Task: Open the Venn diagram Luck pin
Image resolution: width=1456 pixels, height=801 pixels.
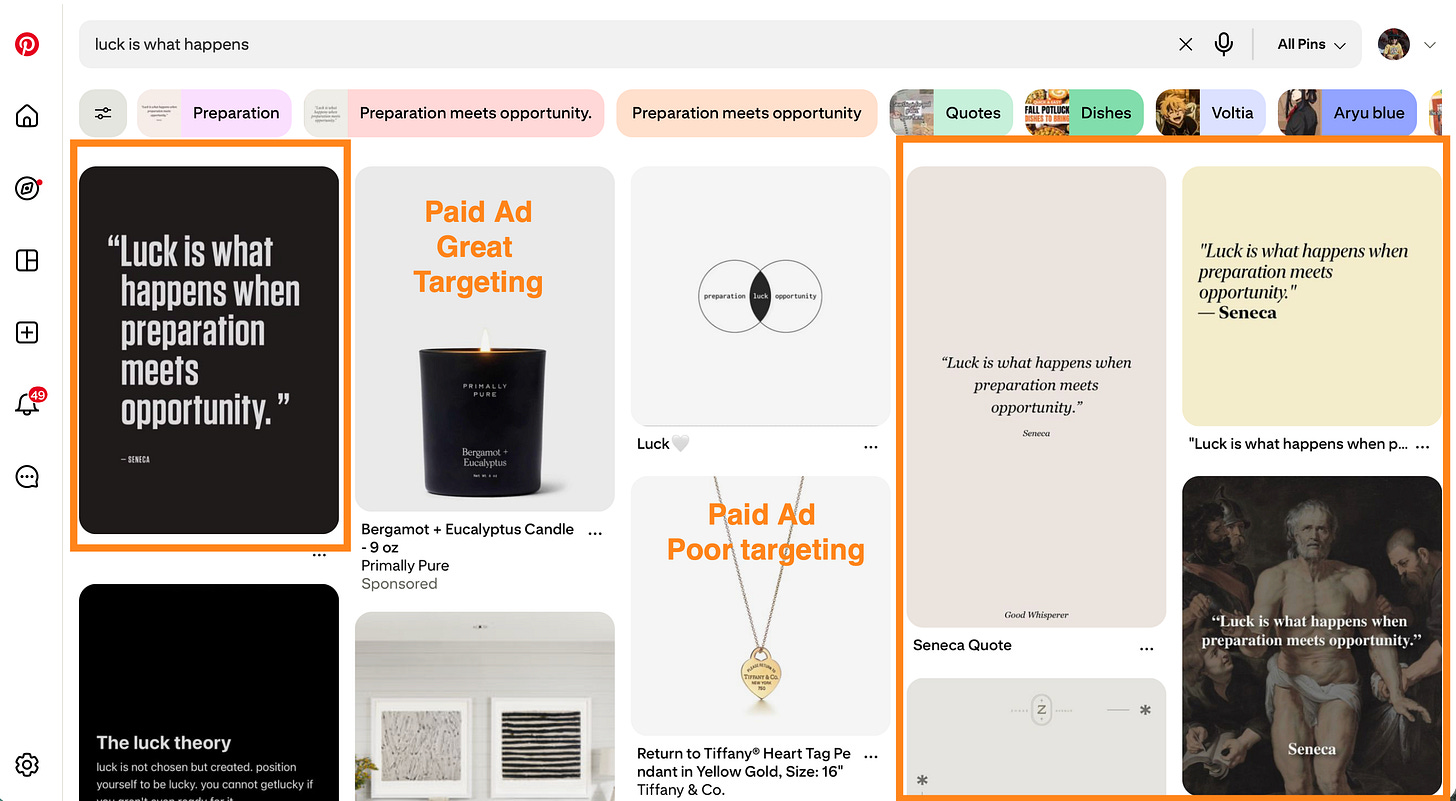Action: 760,296
